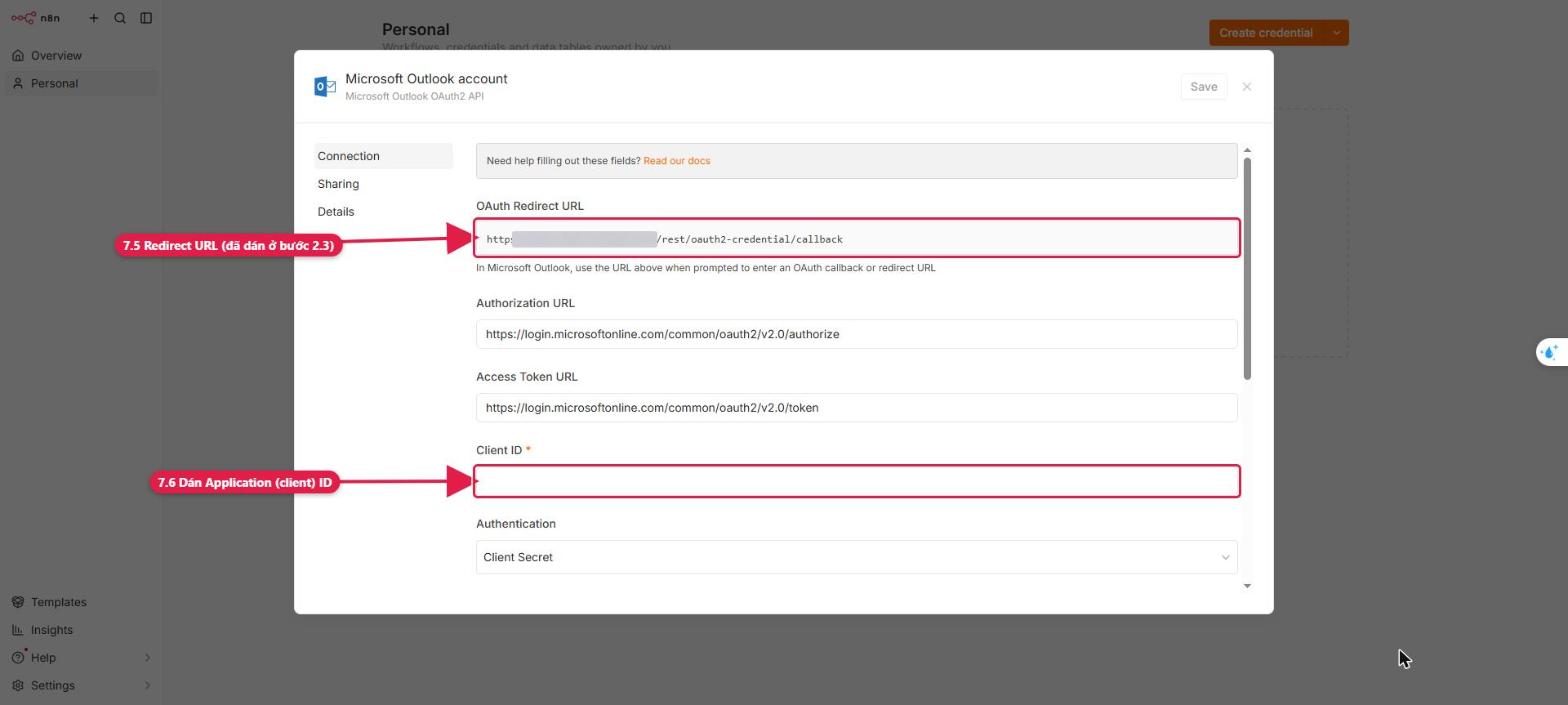Screen dimensions: 1568x705
Task: Open the Overview page in the sidebar
Action: pos(81,56)
